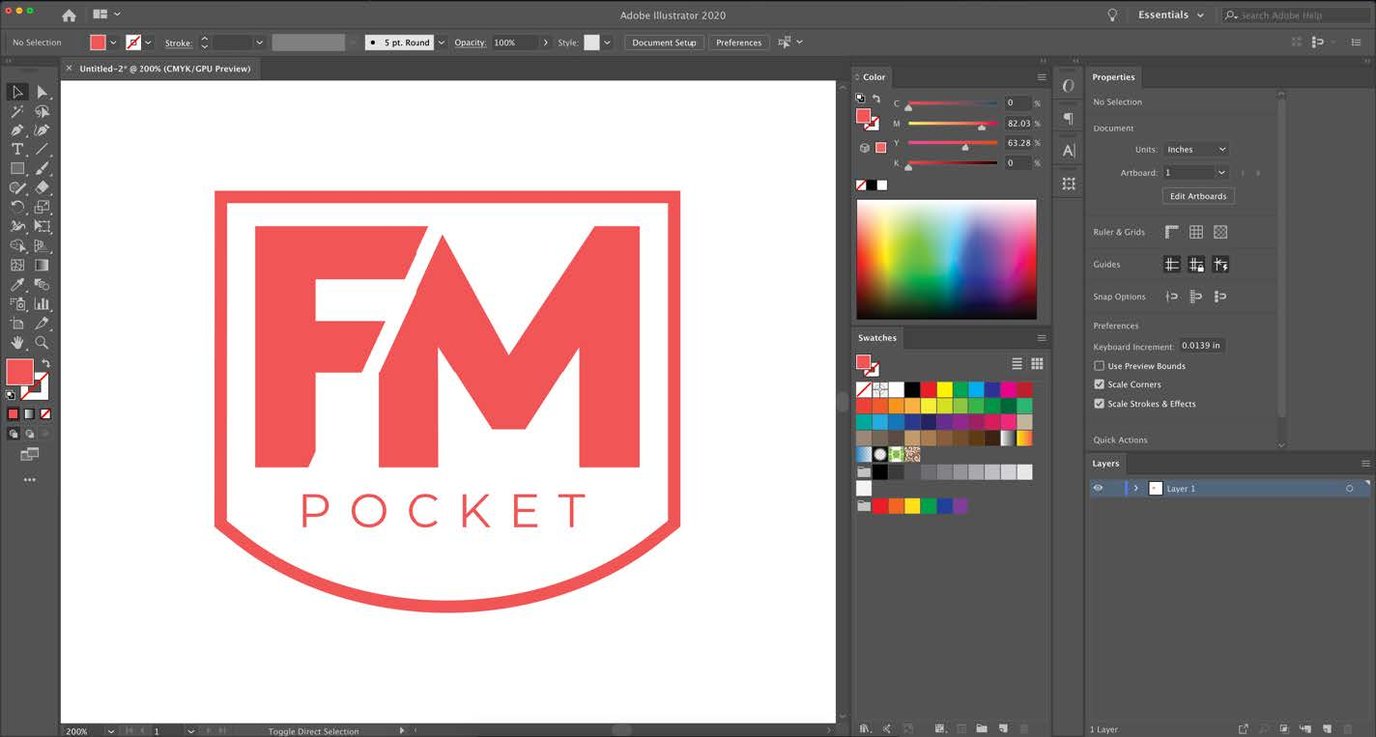Open the Units dropdown in Properties
Image resolution: width=1376 pixels, height=737 pixels.
tap(1196, 148)
